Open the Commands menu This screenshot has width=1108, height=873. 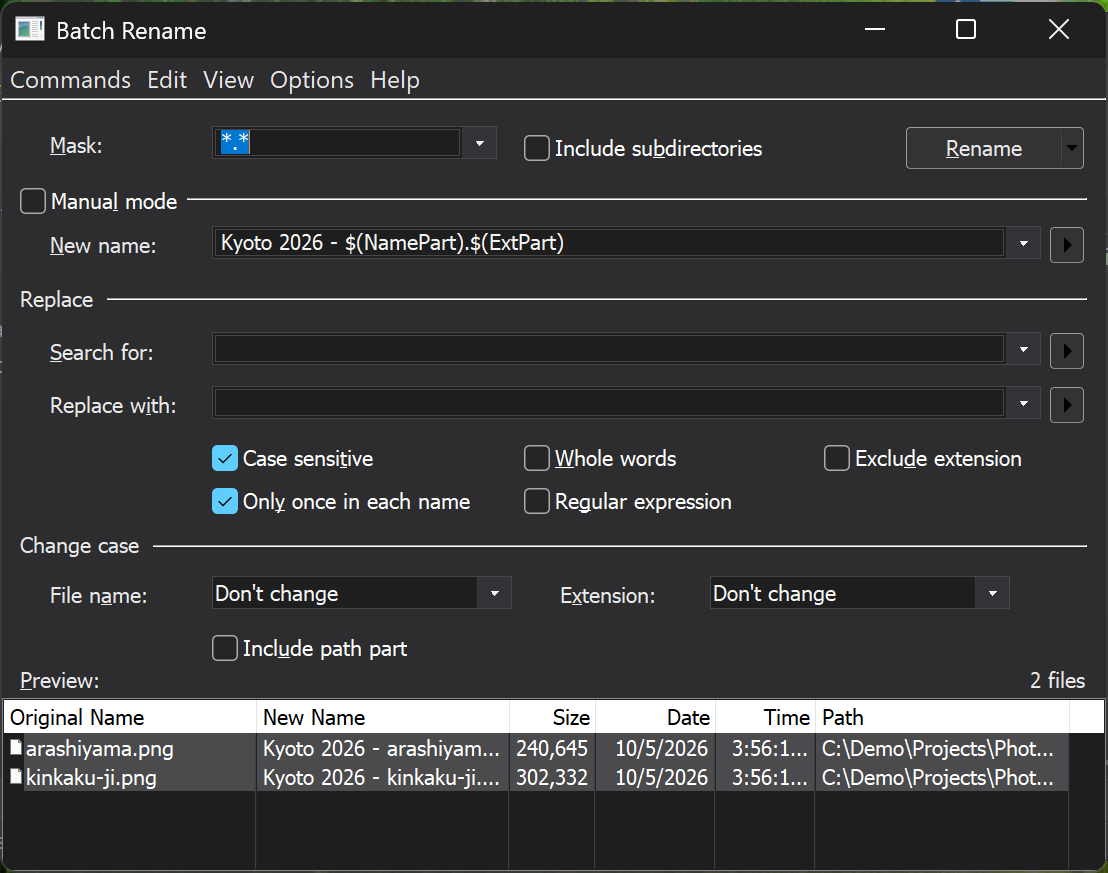(71, 80)
